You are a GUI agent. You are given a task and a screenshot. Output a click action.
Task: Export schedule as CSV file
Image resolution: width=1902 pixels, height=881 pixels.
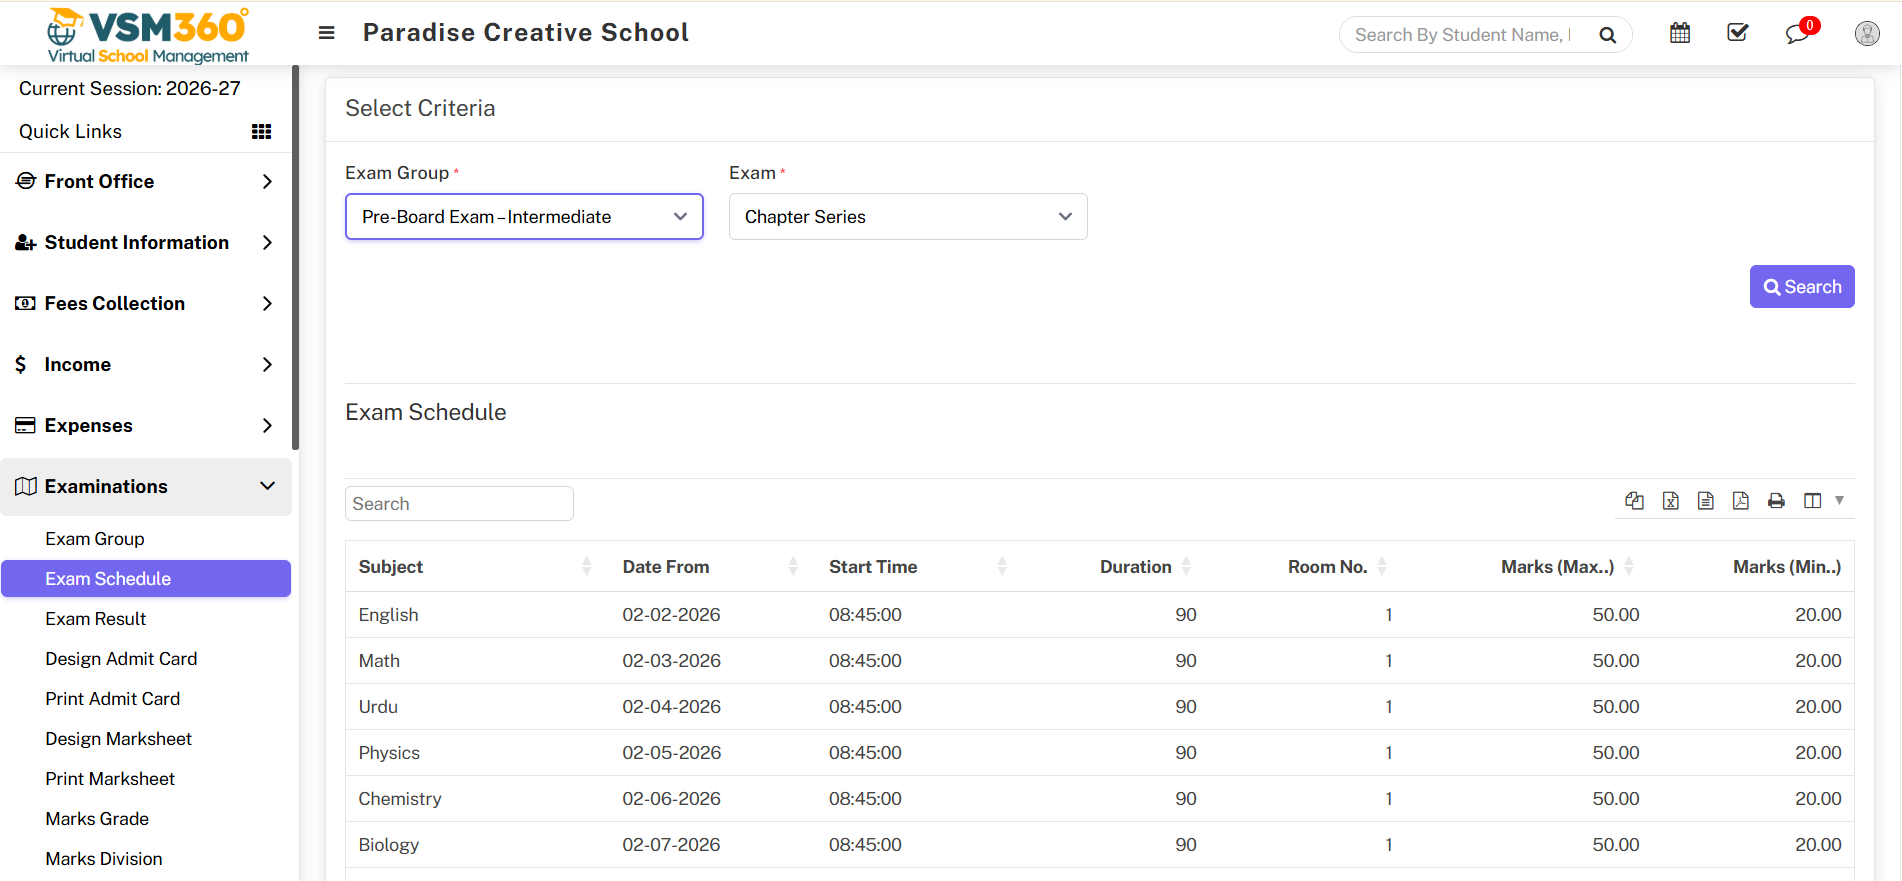pos(1705,501)
